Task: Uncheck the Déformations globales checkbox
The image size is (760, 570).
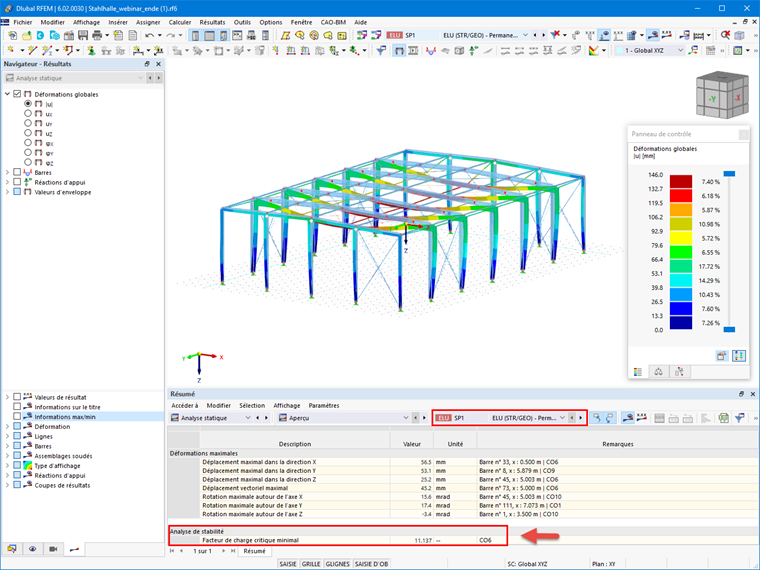Action: point(17,94)
